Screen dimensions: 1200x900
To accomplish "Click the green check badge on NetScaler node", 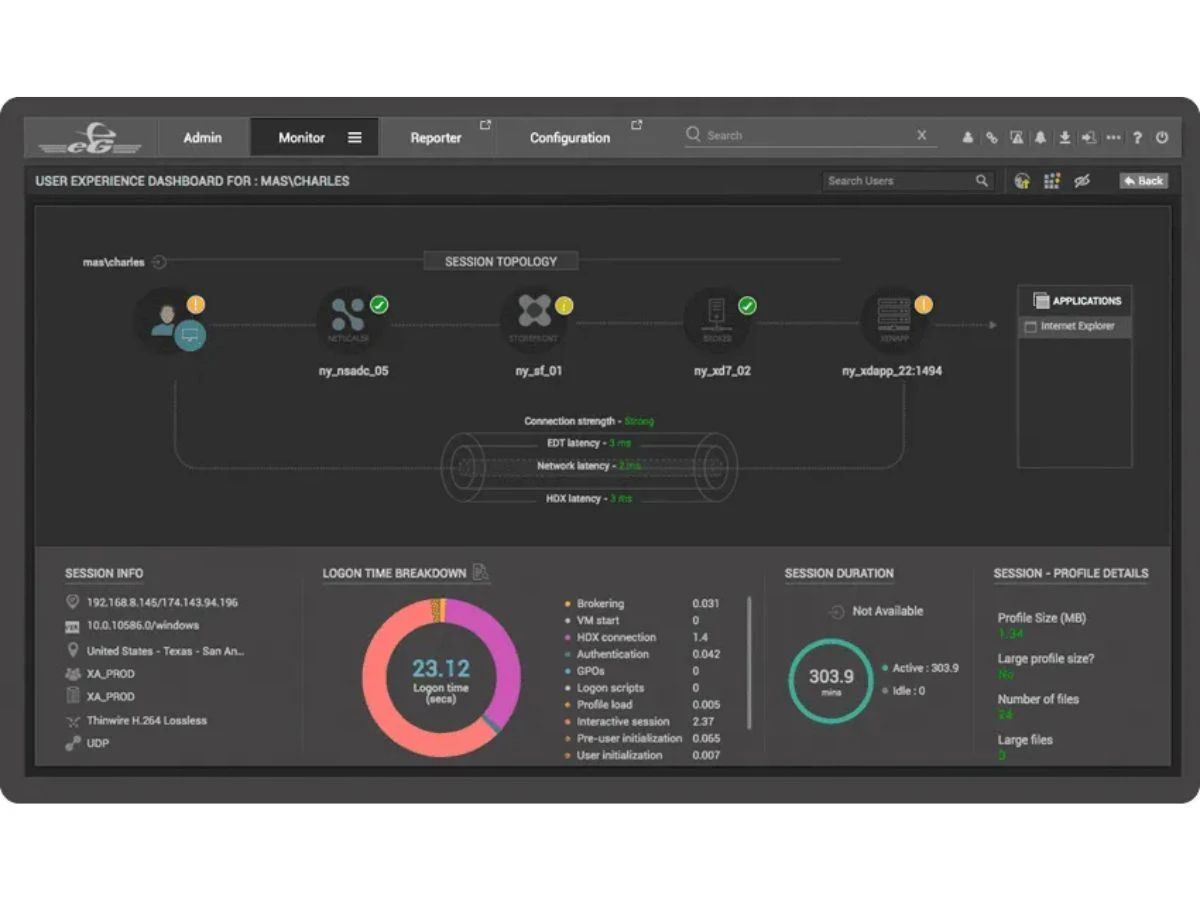I will (x=379, y=304).
